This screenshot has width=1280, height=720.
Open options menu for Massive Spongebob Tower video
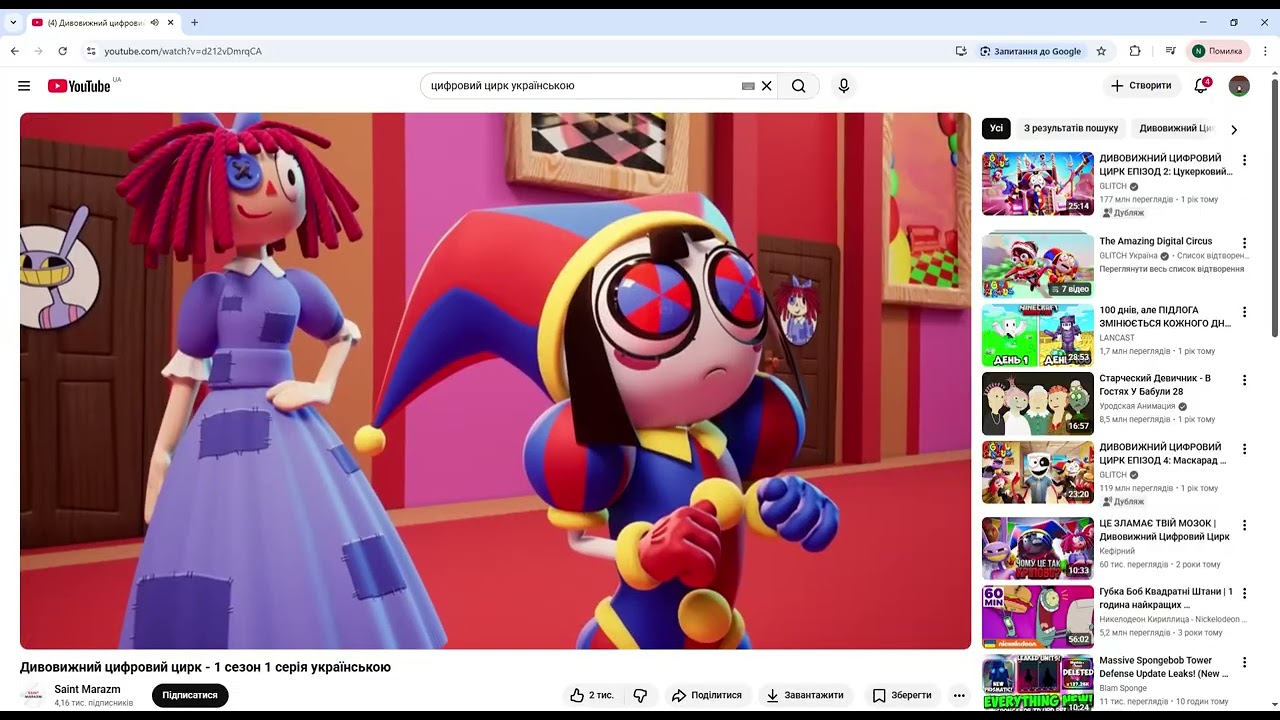1245,662
